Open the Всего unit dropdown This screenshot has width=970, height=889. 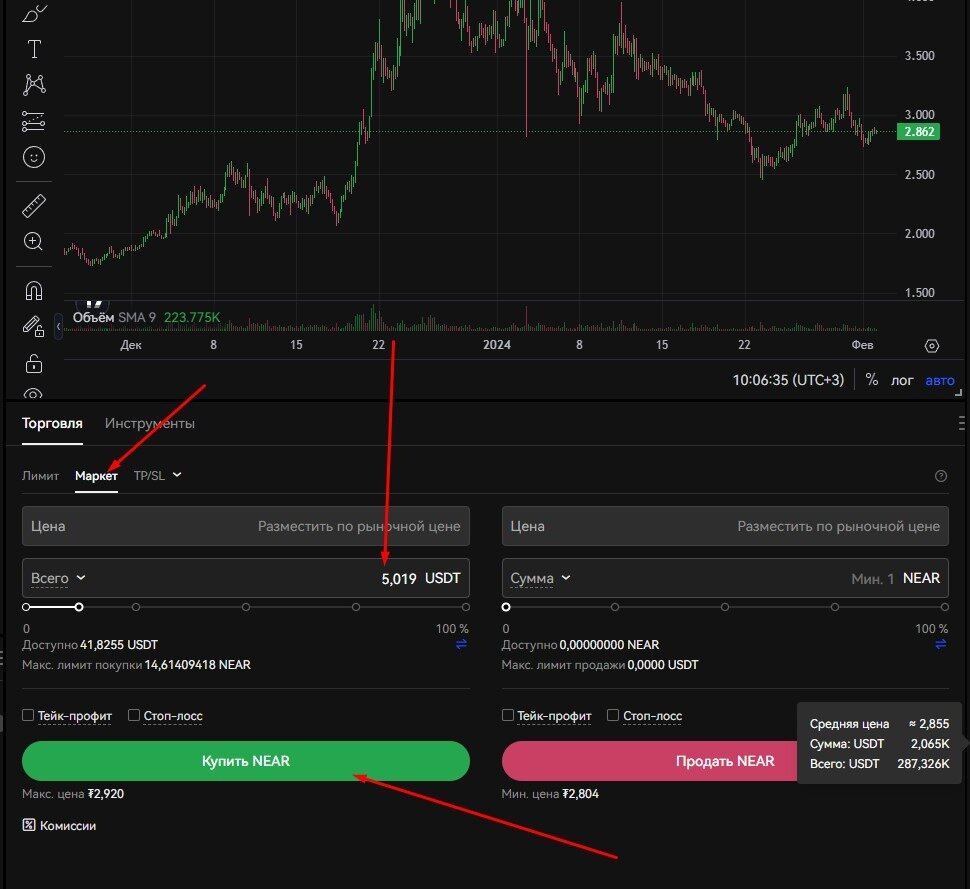coord(58,578)
